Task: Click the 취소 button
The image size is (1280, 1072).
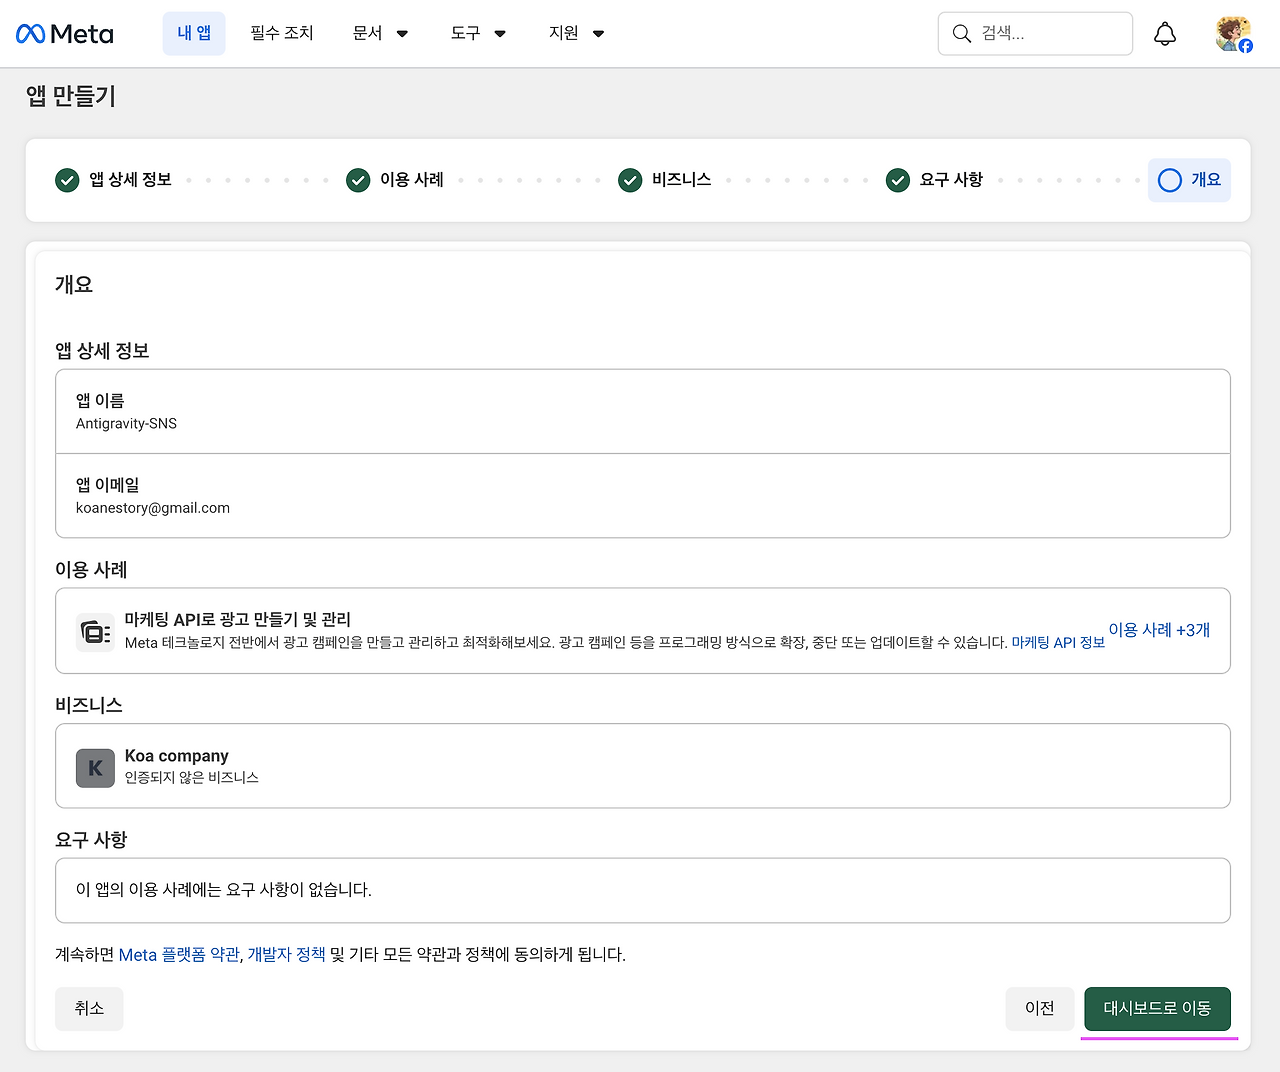Action: pyautogui.click(x=89, y=1009)
